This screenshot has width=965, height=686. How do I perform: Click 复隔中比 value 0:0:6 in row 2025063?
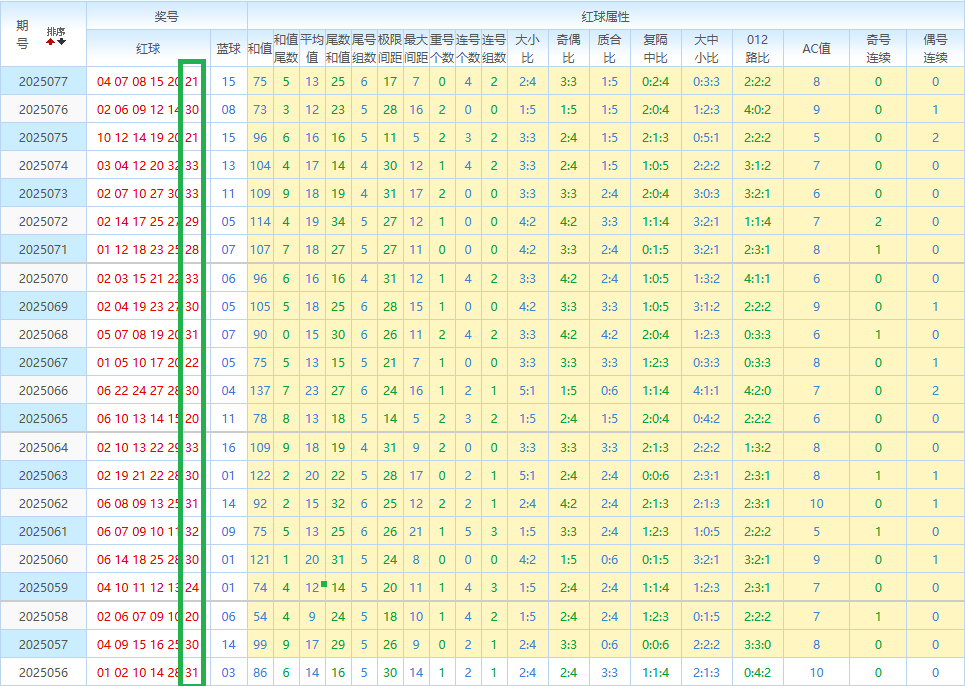tap(655, 476)
